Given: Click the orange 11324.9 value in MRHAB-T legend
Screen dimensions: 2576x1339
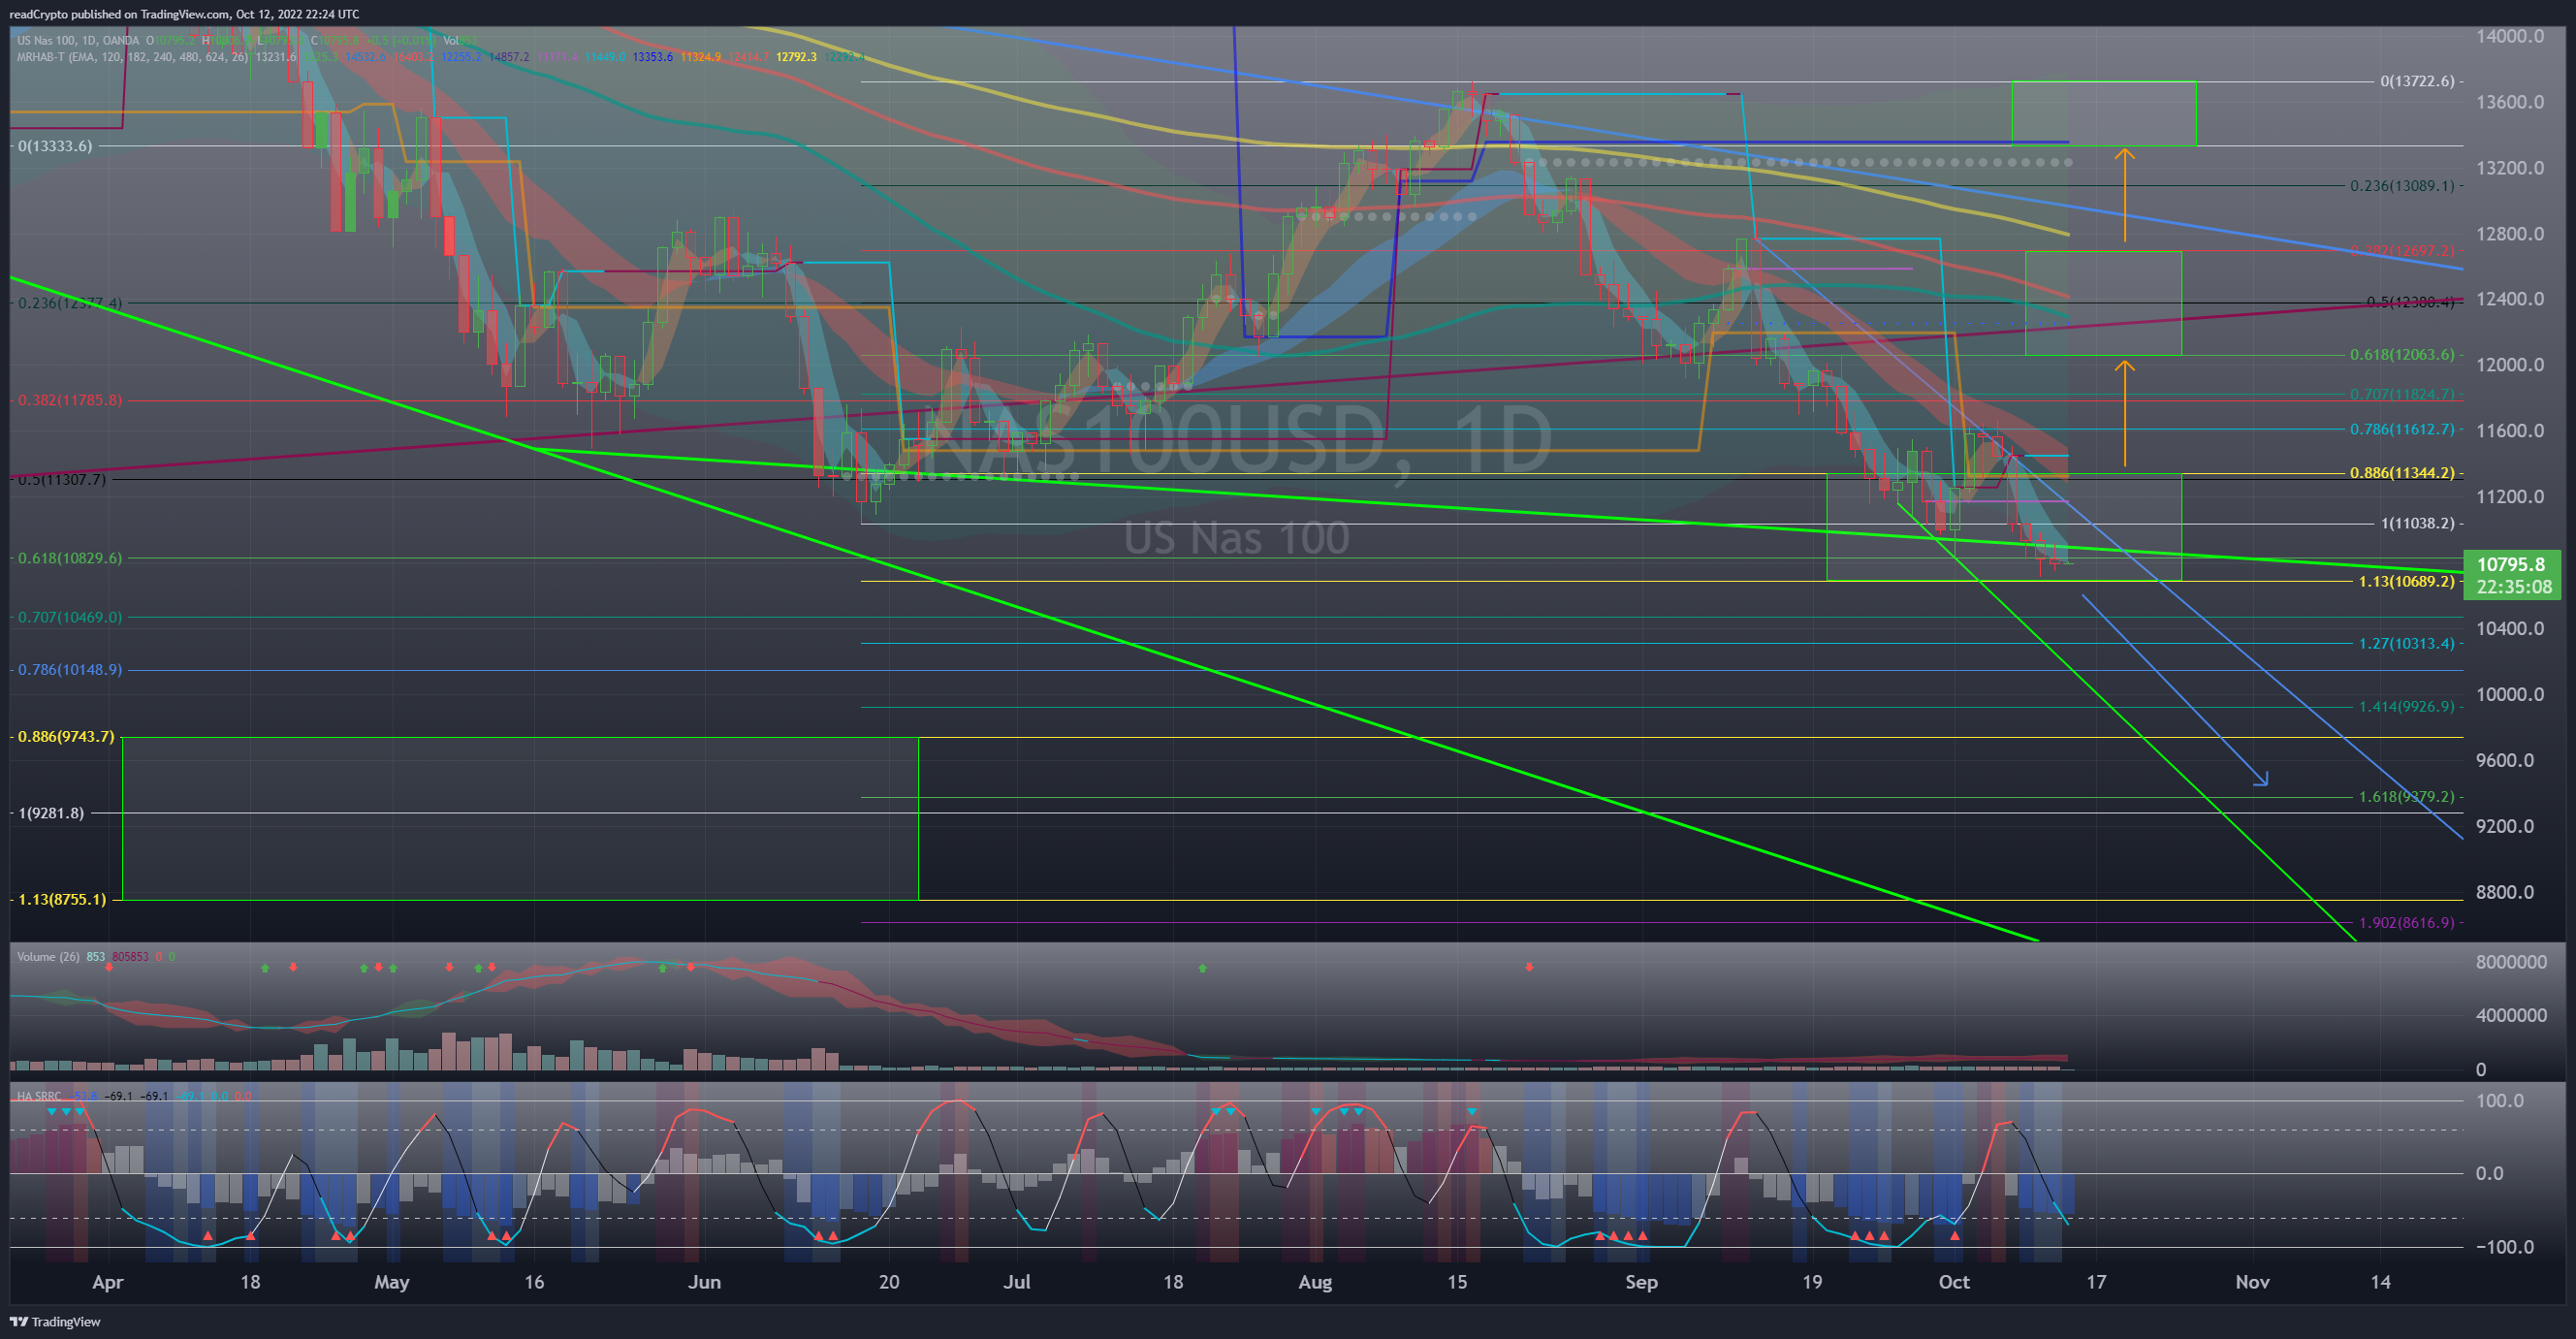Looking at the screenshot, I should tap(700, 57).
